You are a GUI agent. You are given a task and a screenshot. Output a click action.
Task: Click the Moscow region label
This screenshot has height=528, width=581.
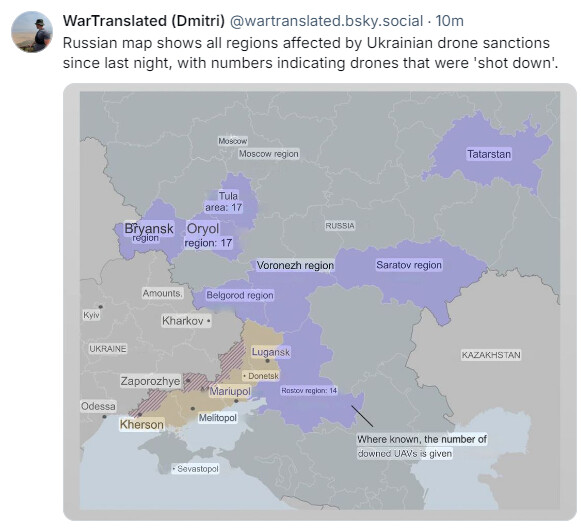click(268, 153)
